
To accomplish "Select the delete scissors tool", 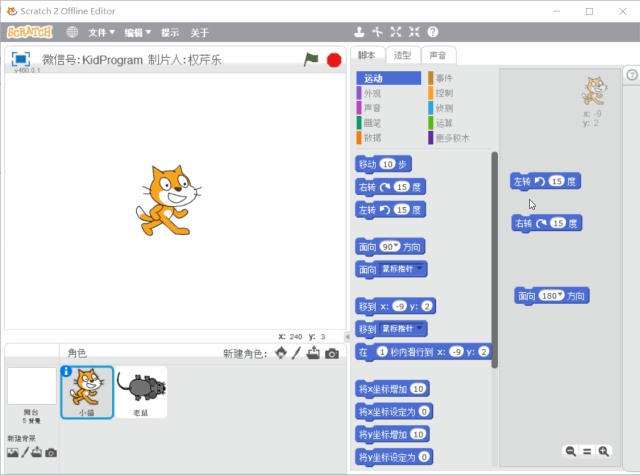I will pyautogui.click(x=378, y=32).
